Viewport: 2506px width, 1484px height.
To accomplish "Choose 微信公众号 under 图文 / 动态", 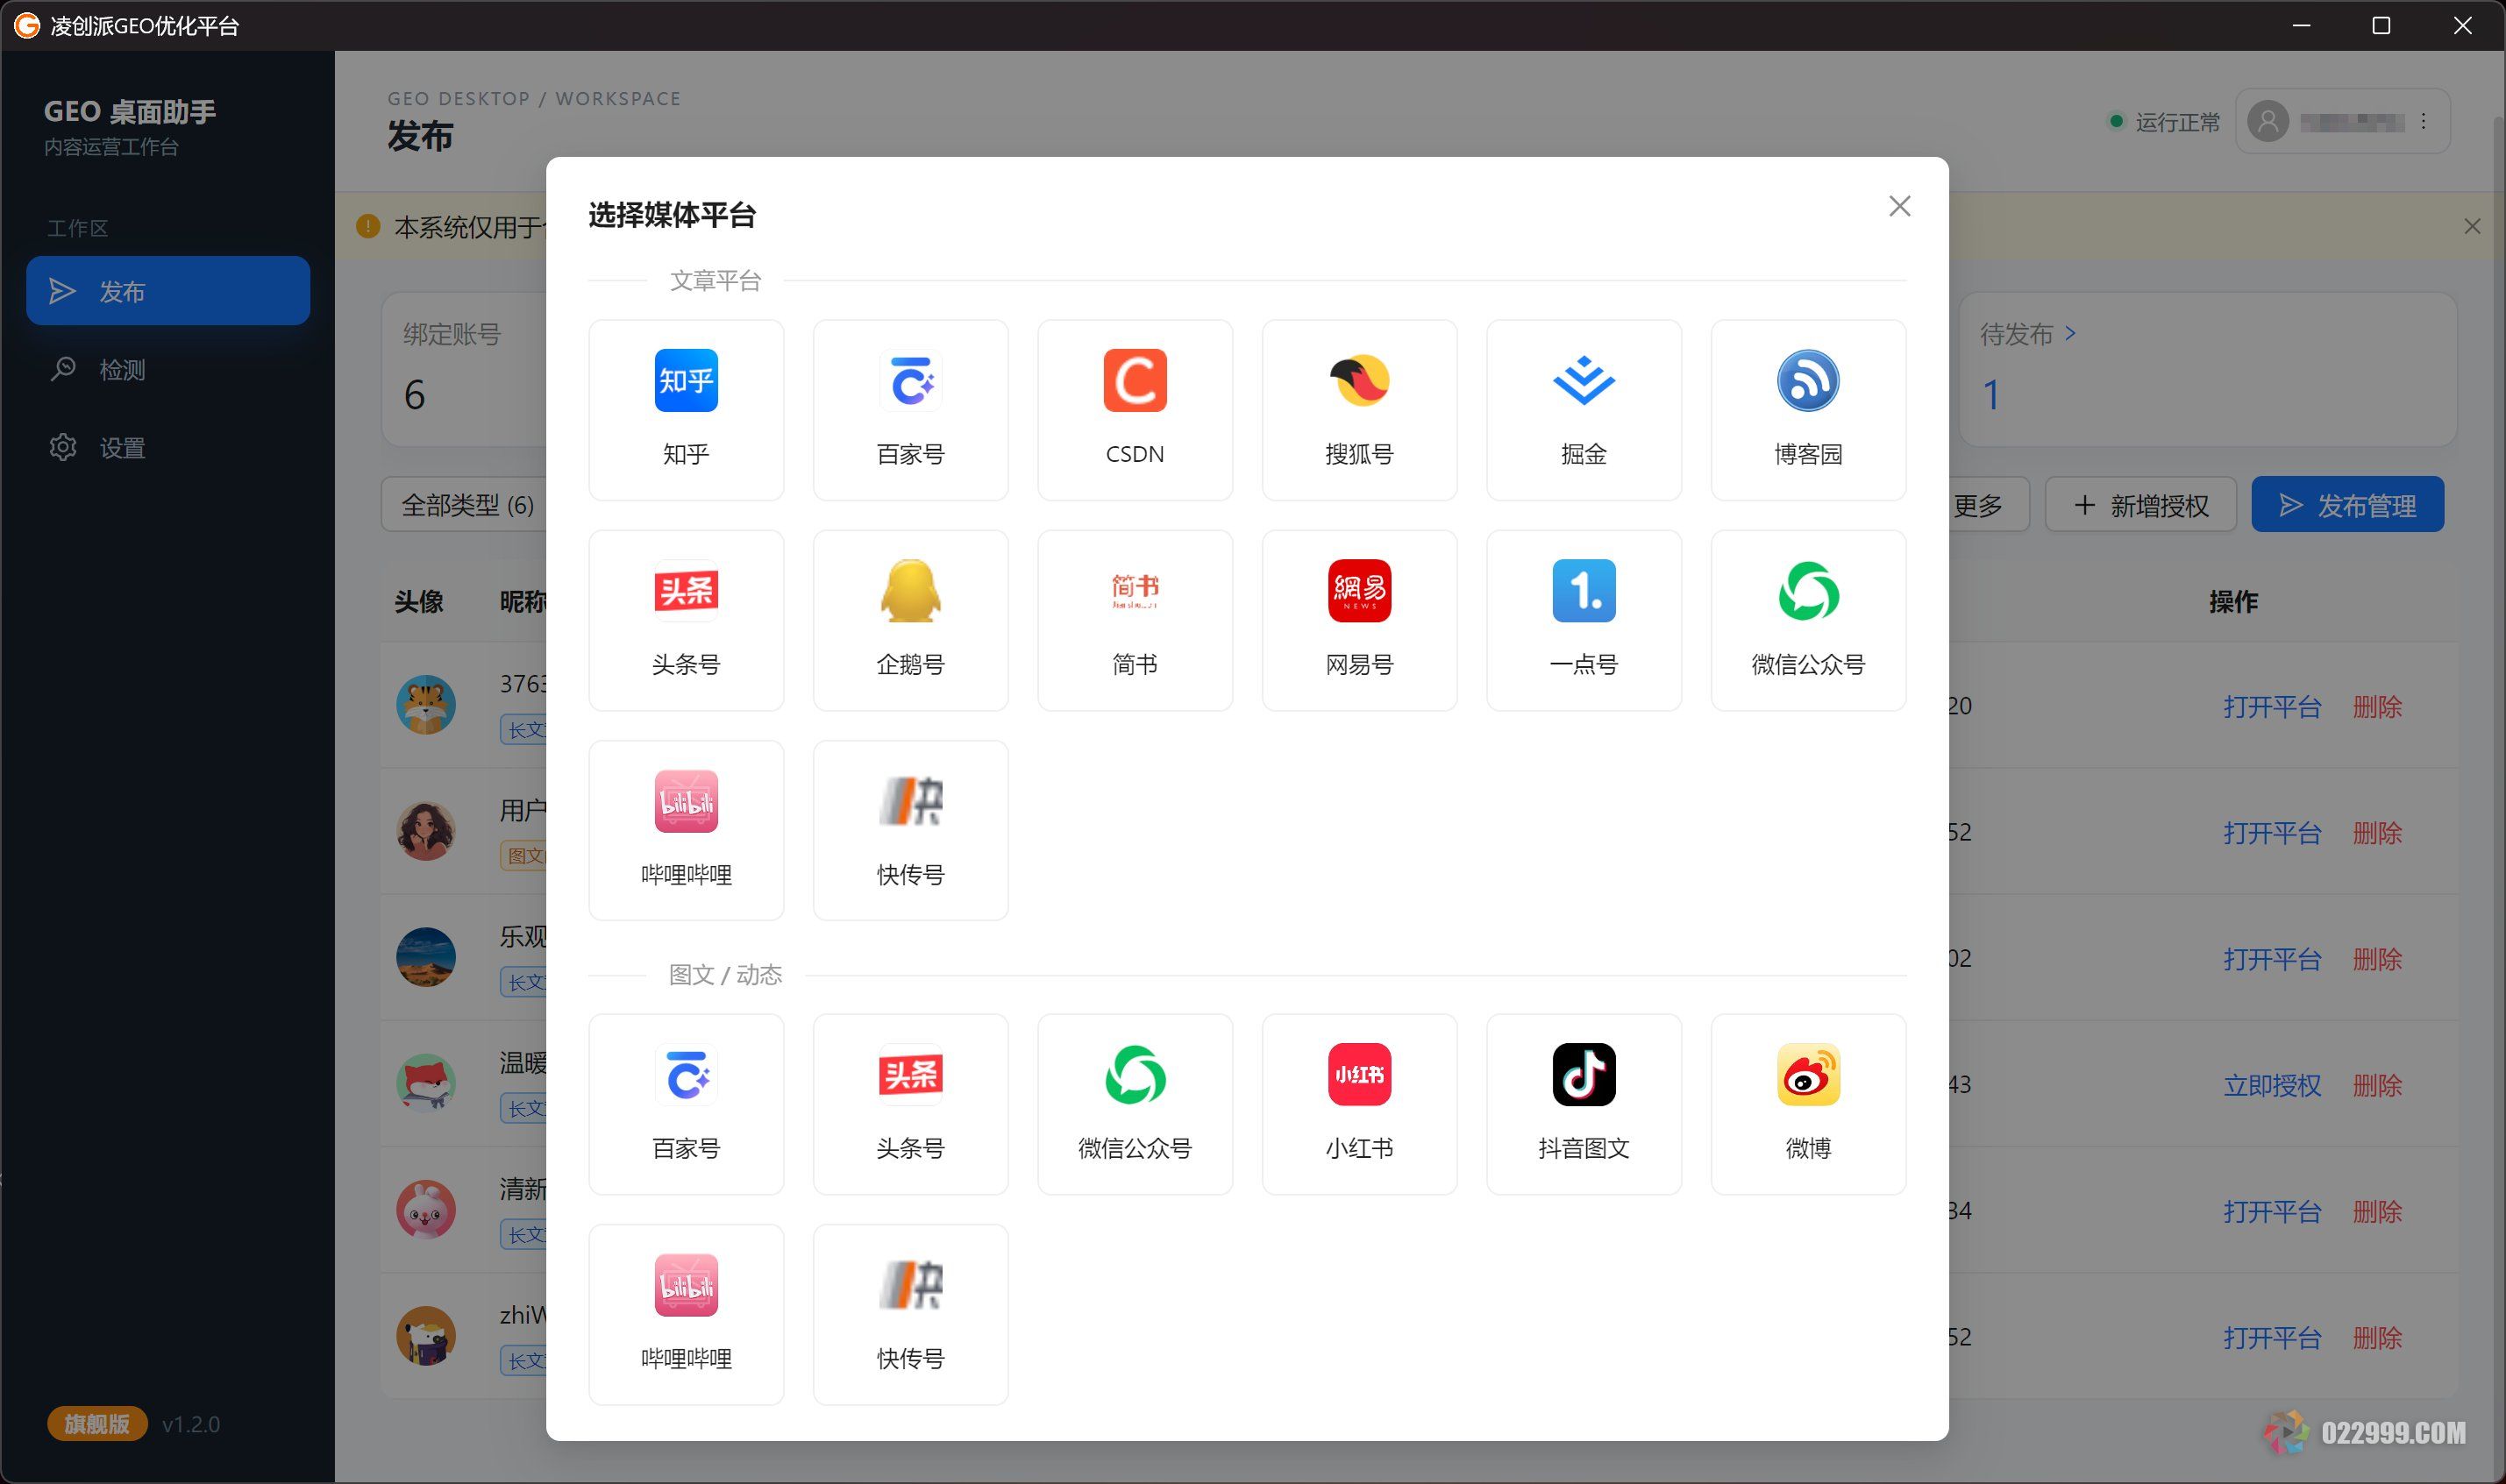I will 1135,1104.
